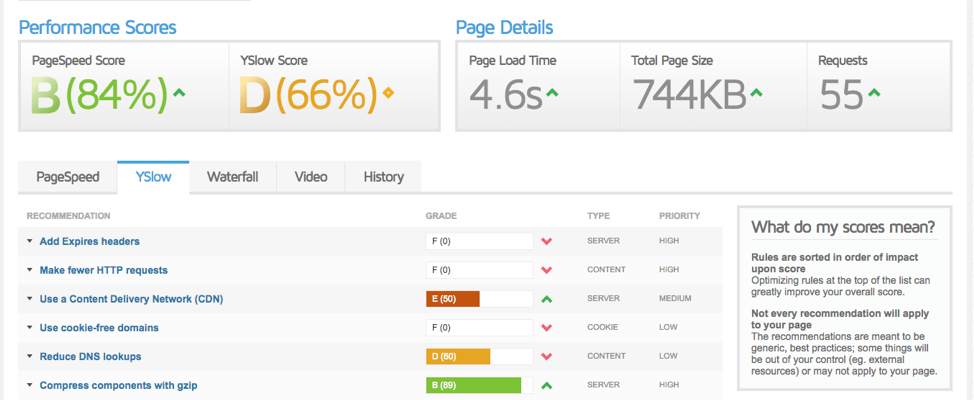Open Compress components with gzip link

119,385
